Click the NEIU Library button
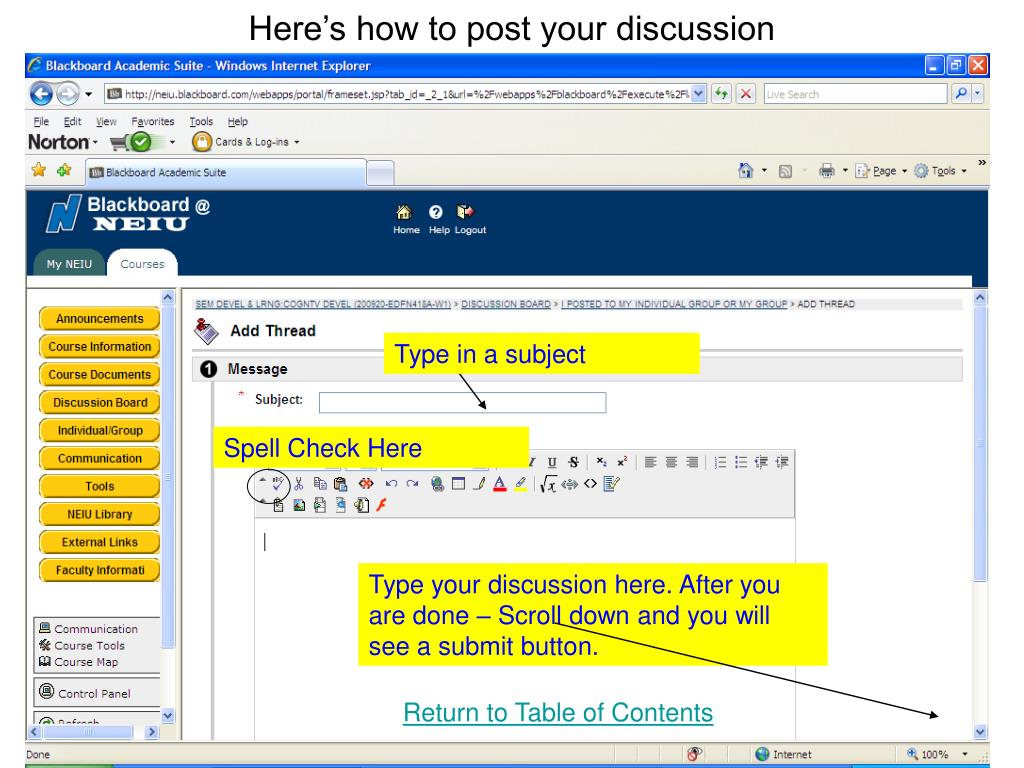The width and height of the screenshot is (1024, 768). pyautogui.click(x=99, y=515)
